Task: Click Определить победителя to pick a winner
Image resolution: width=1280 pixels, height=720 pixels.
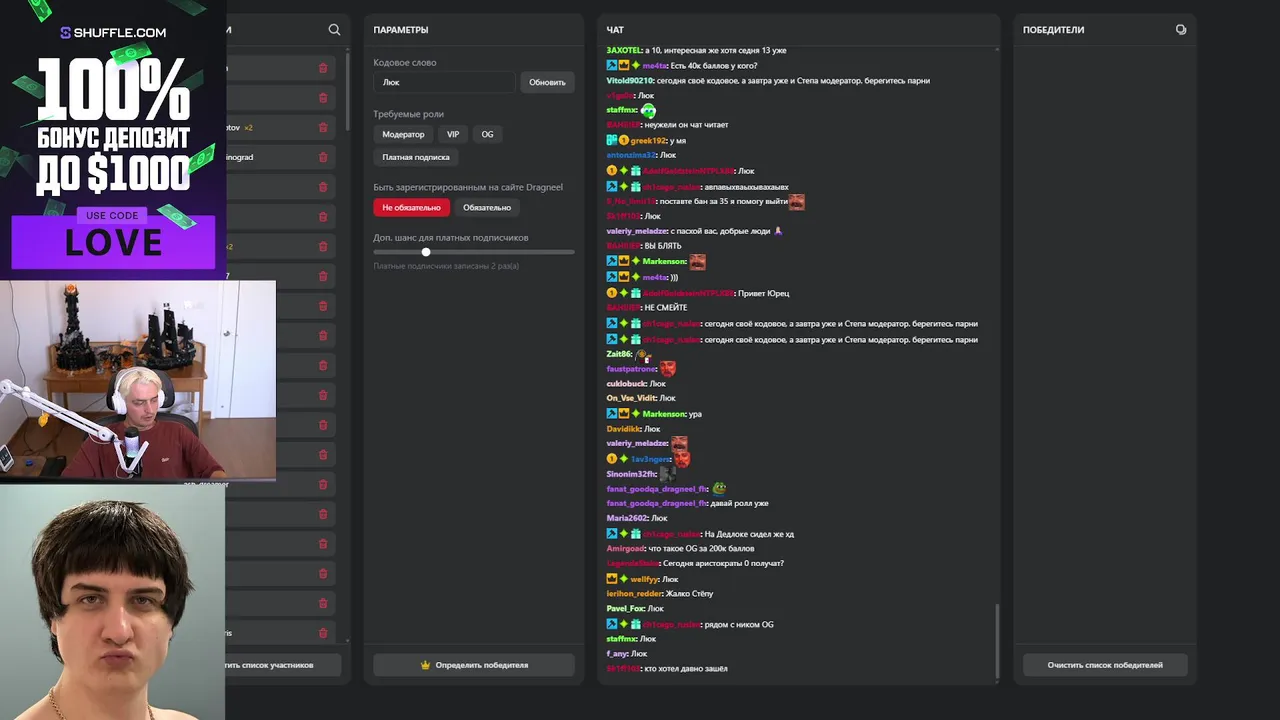Action: pos(474,665)
